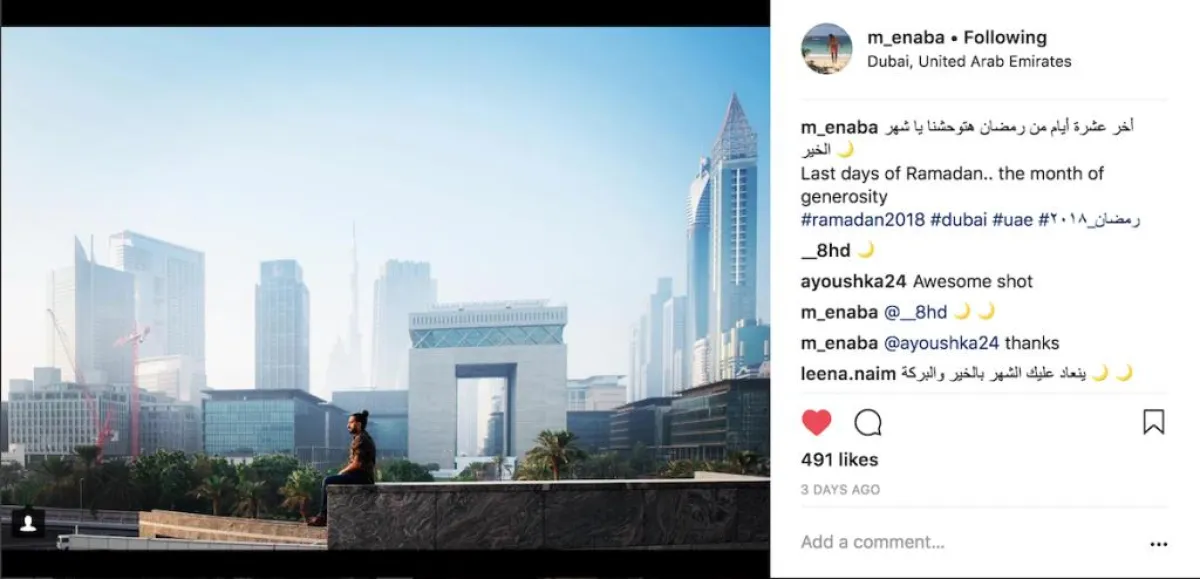Click the comment speech bubble icon
The width and height of the screenshot is (1200, 579).
[x=868, y=422]
